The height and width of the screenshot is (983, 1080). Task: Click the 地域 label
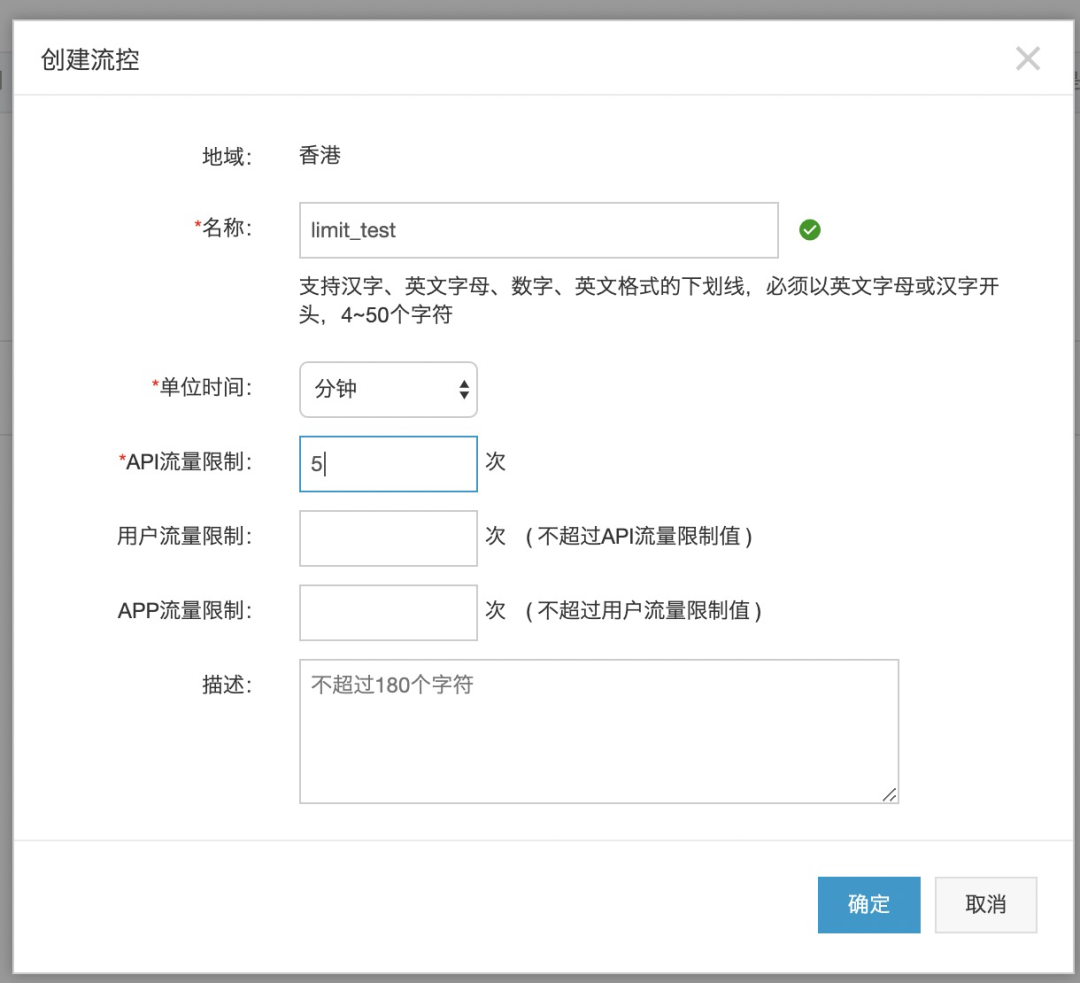point(227,156)
